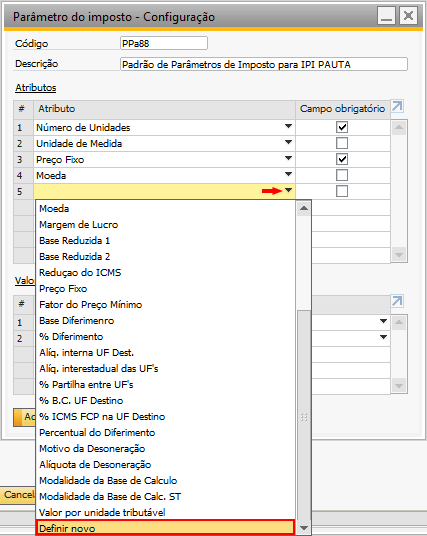The width and height of the screenshot is (427, 536).
Task: Click scroll up arrow of dropdown list
Action: [304, 209]
